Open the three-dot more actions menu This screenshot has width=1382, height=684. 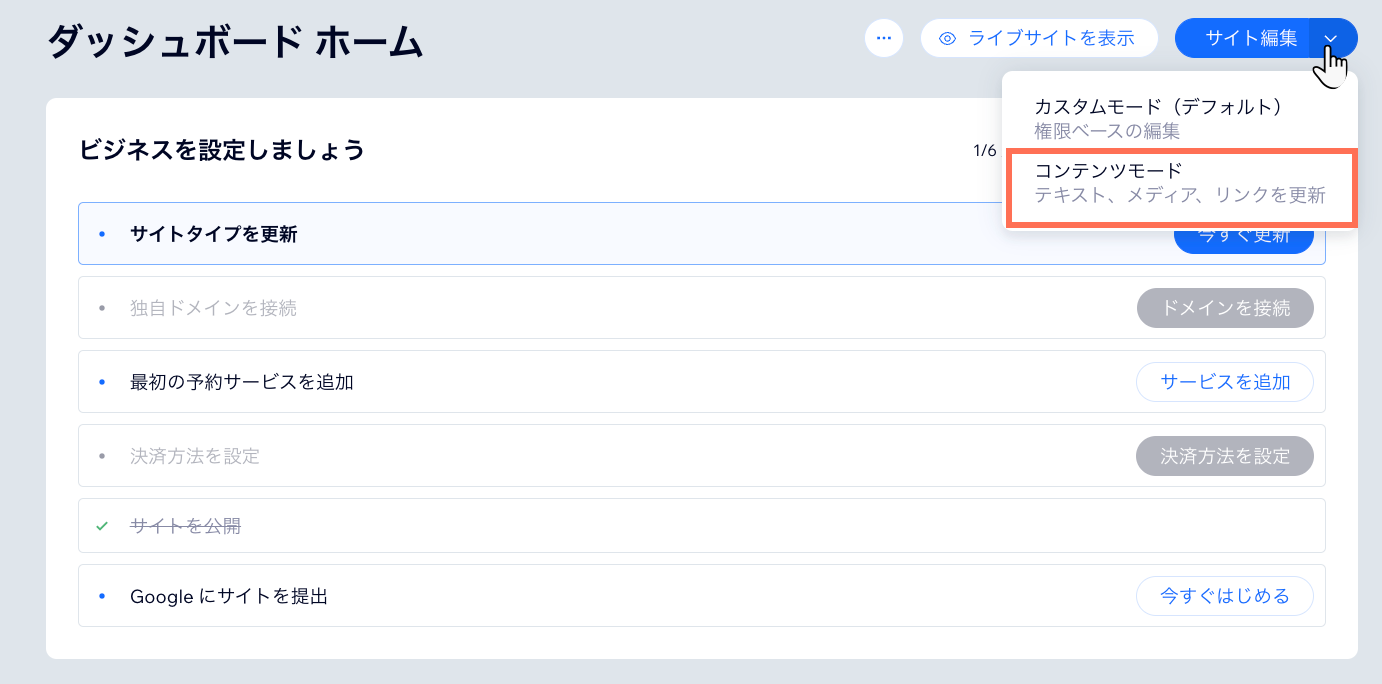pos(884,38)
